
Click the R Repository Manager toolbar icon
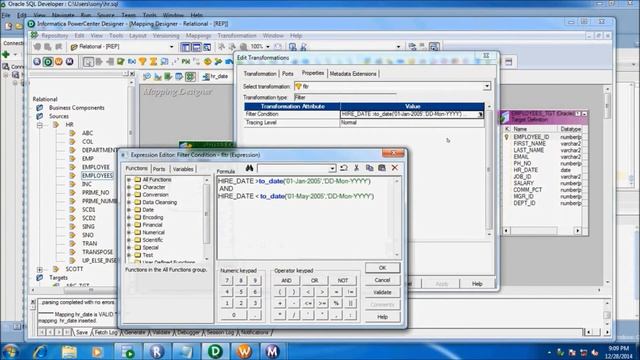[x=37, y=62]
